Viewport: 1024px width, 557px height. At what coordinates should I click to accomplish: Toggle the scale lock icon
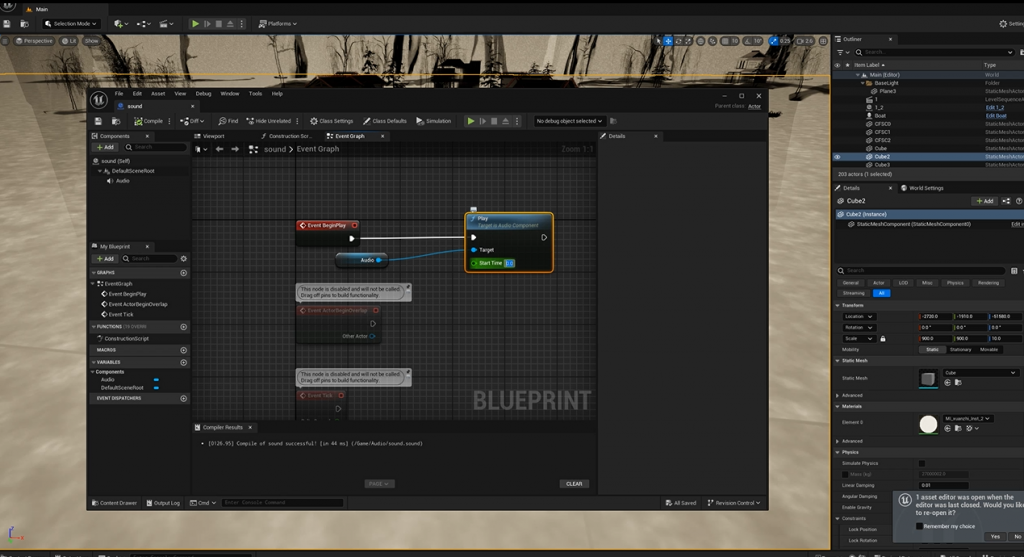883,339
